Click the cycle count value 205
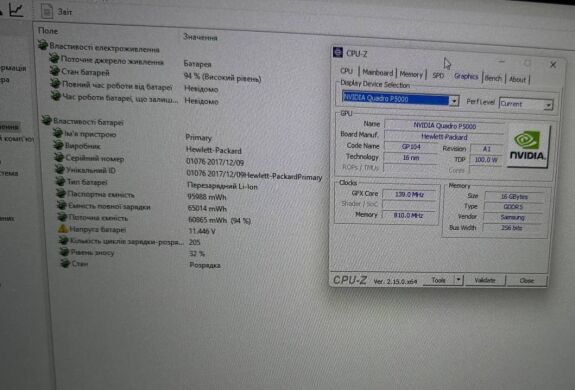575x390 pixels. pos(195,243)
